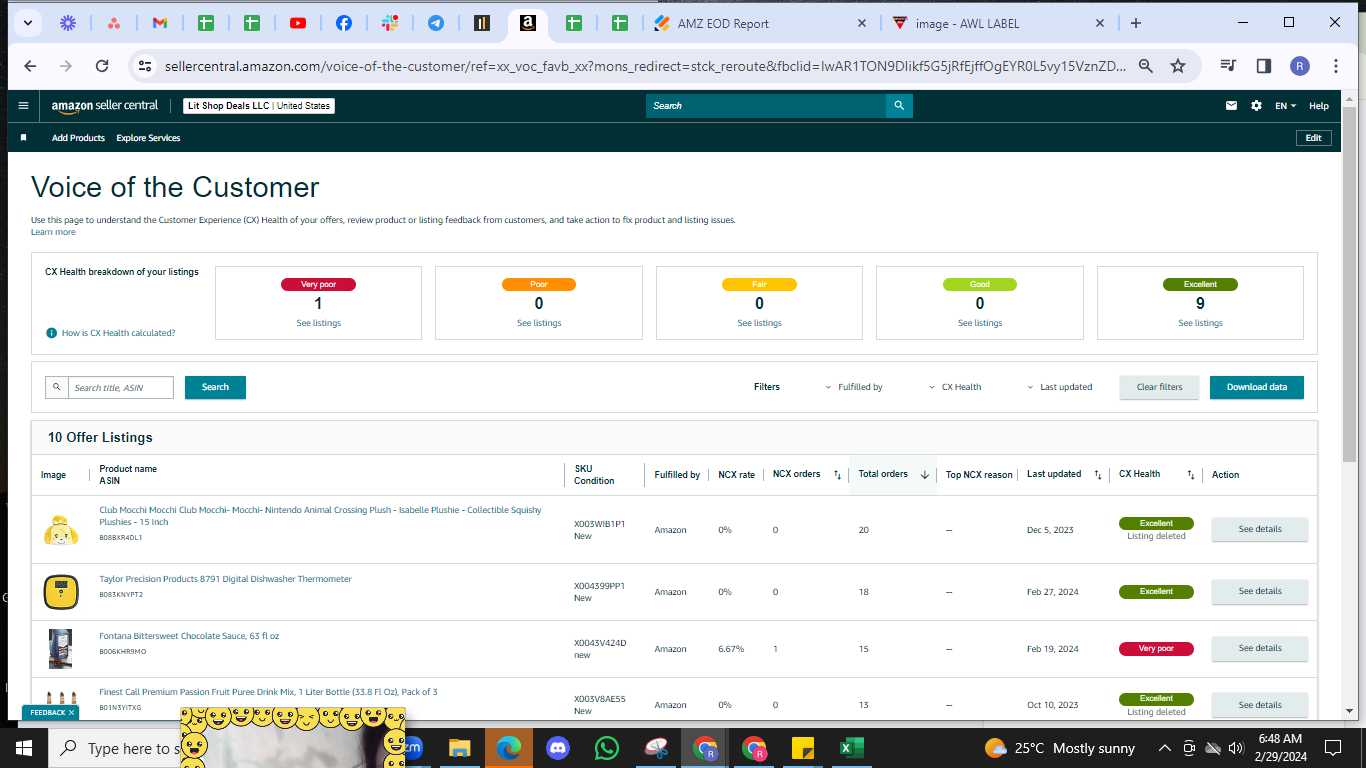Open Chrome media controls icon
1366x768 pixels.
[1229, 66]
